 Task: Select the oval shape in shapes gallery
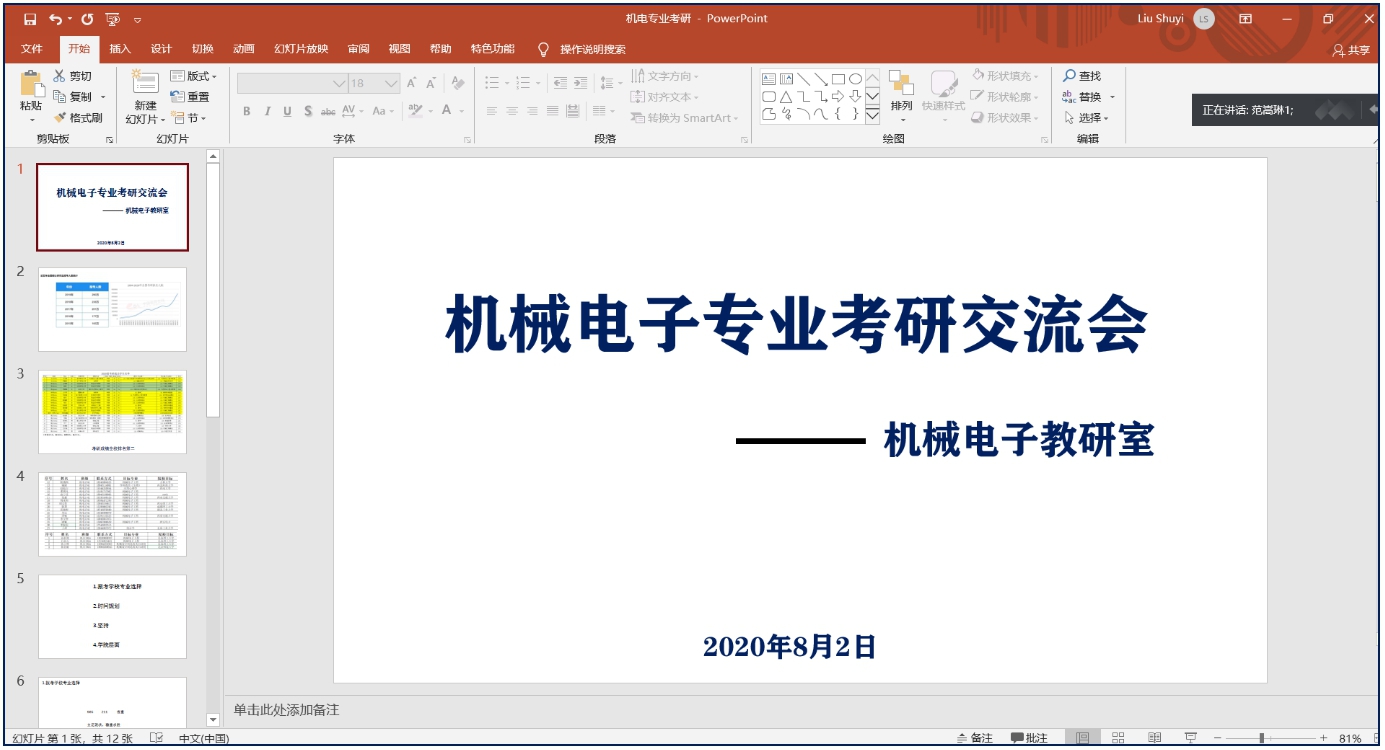(855, 79)
